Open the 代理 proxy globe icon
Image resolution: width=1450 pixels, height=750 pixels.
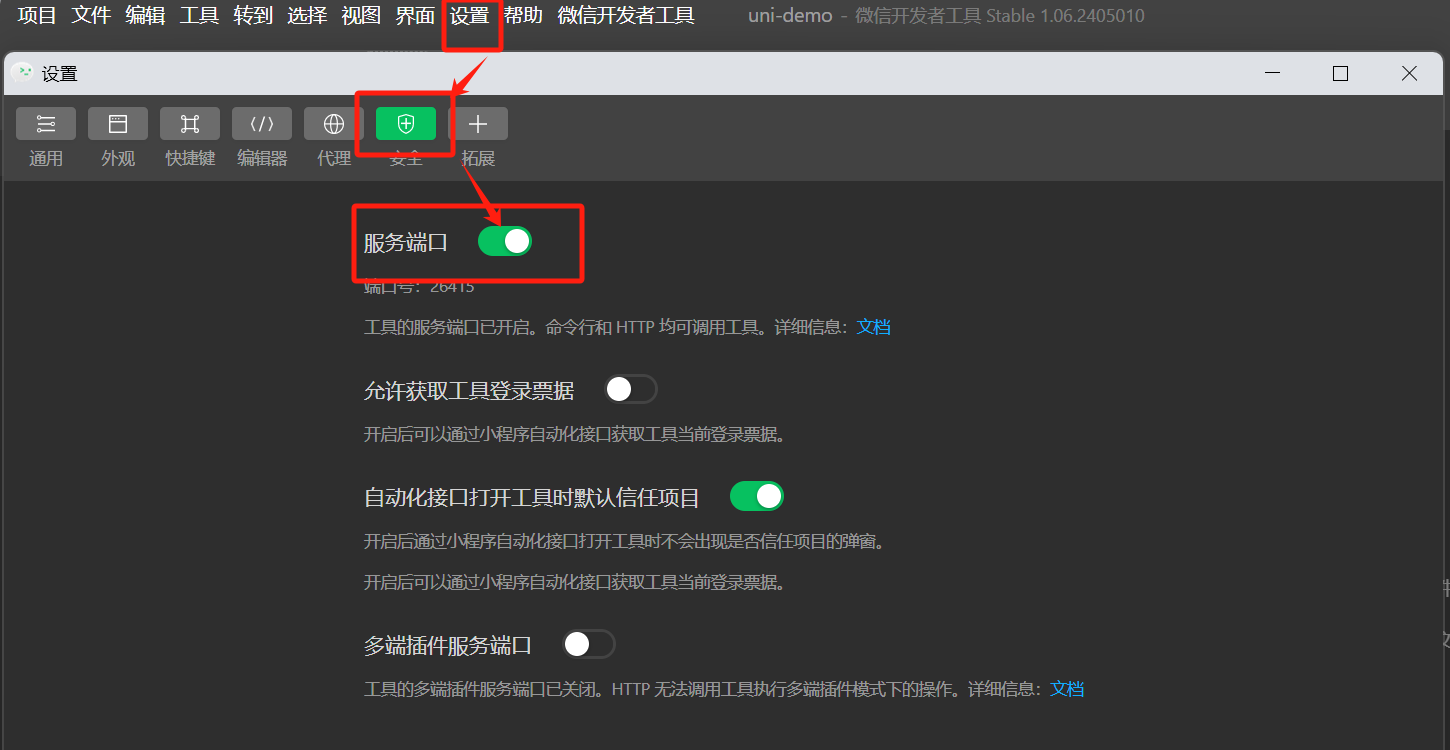click(334, 123)
